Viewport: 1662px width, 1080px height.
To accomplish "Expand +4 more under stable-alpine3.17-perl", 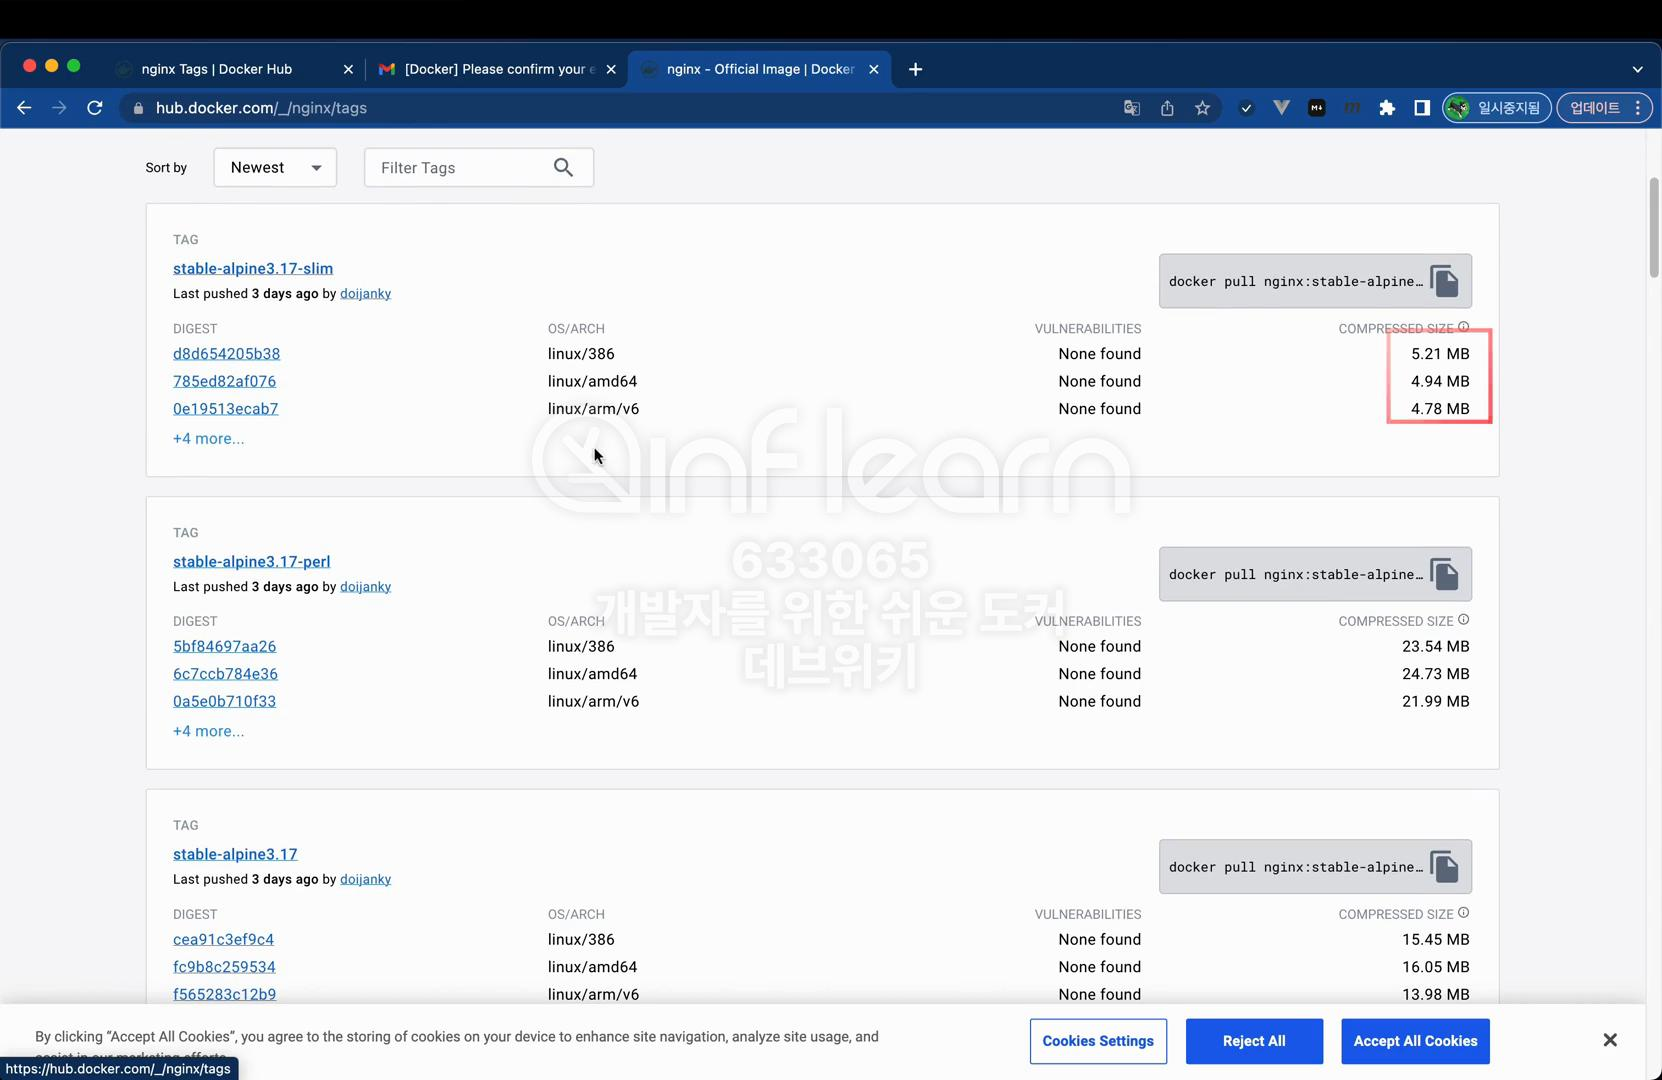I will [x=208, y=731].
